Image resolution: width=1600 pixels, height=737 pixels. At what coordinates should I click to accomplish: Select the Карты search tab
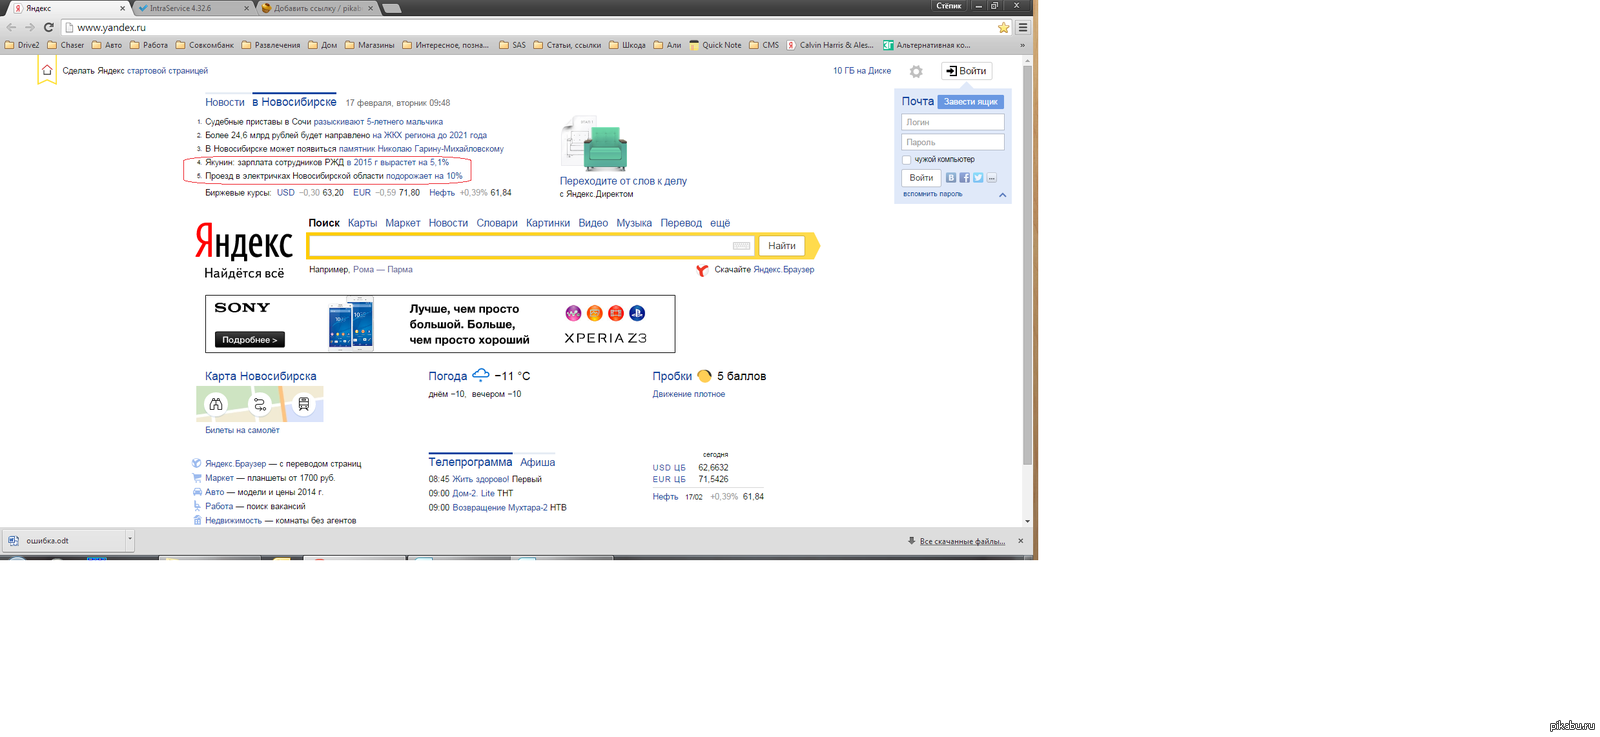coord(362,223)
